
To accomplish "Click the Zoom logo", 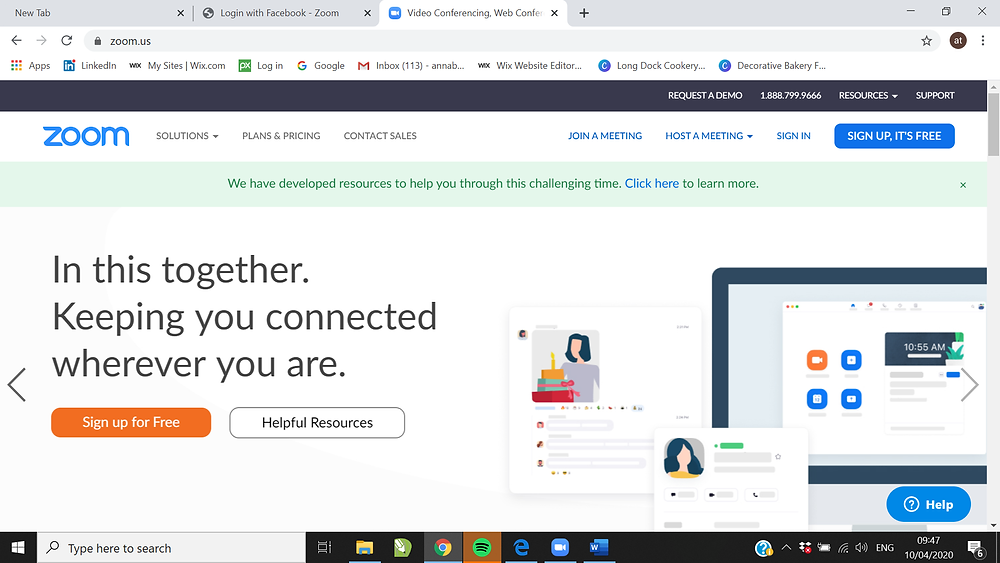I will click(86, 136).
